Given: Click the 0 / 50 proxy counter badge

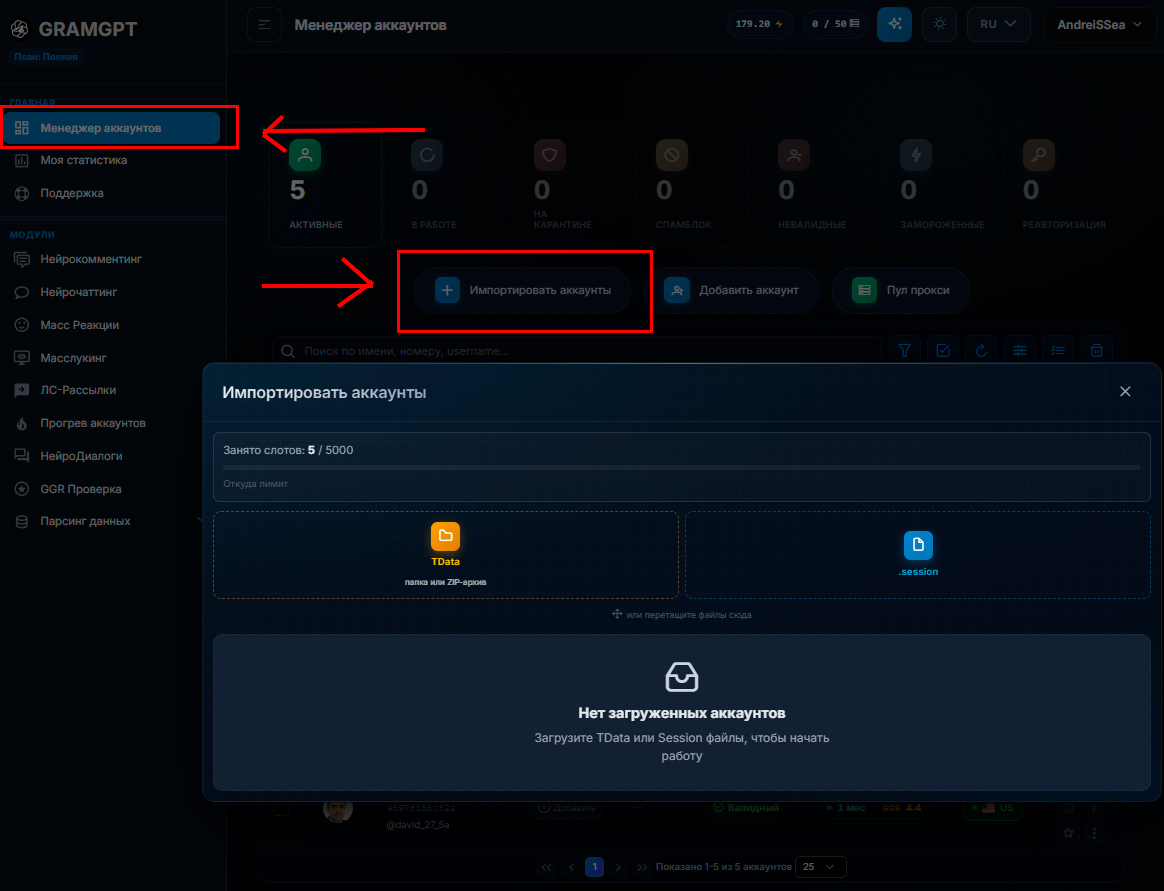Looking at the screenshot, I should point(835,25).
